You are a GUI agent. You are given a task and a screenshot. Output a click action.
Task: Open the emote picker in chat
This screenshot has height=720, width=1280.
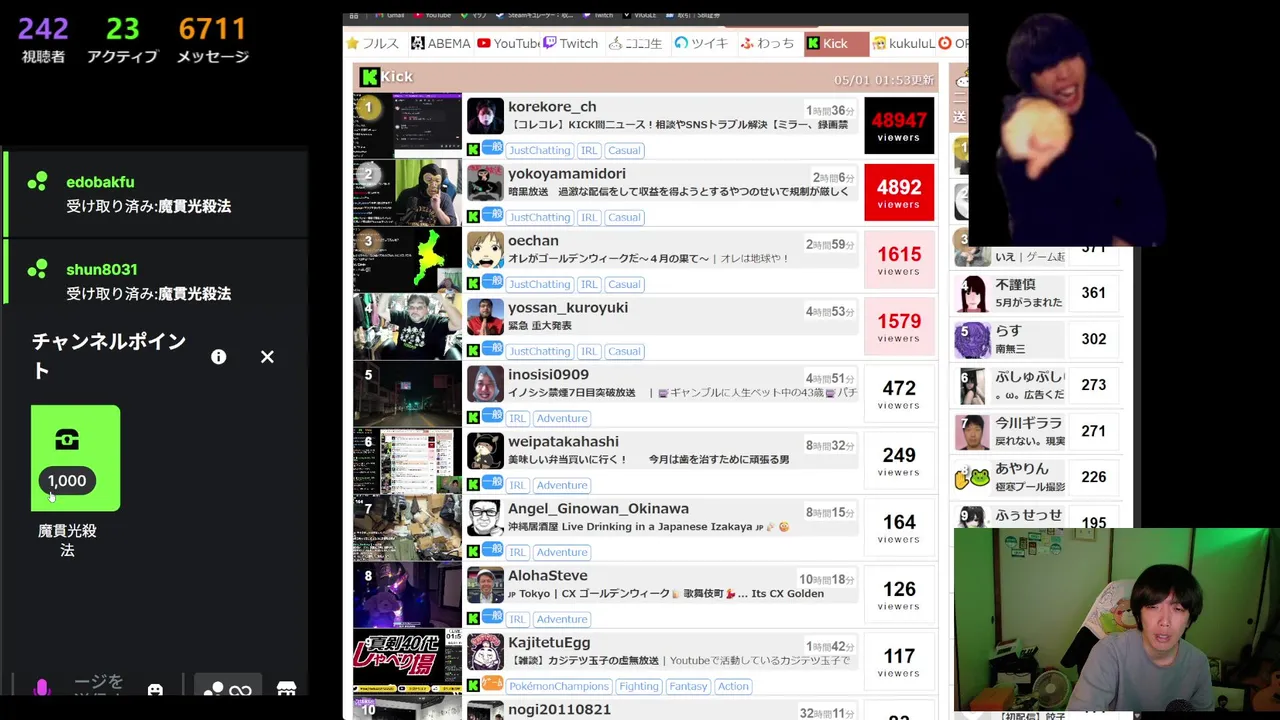(155, 690)
